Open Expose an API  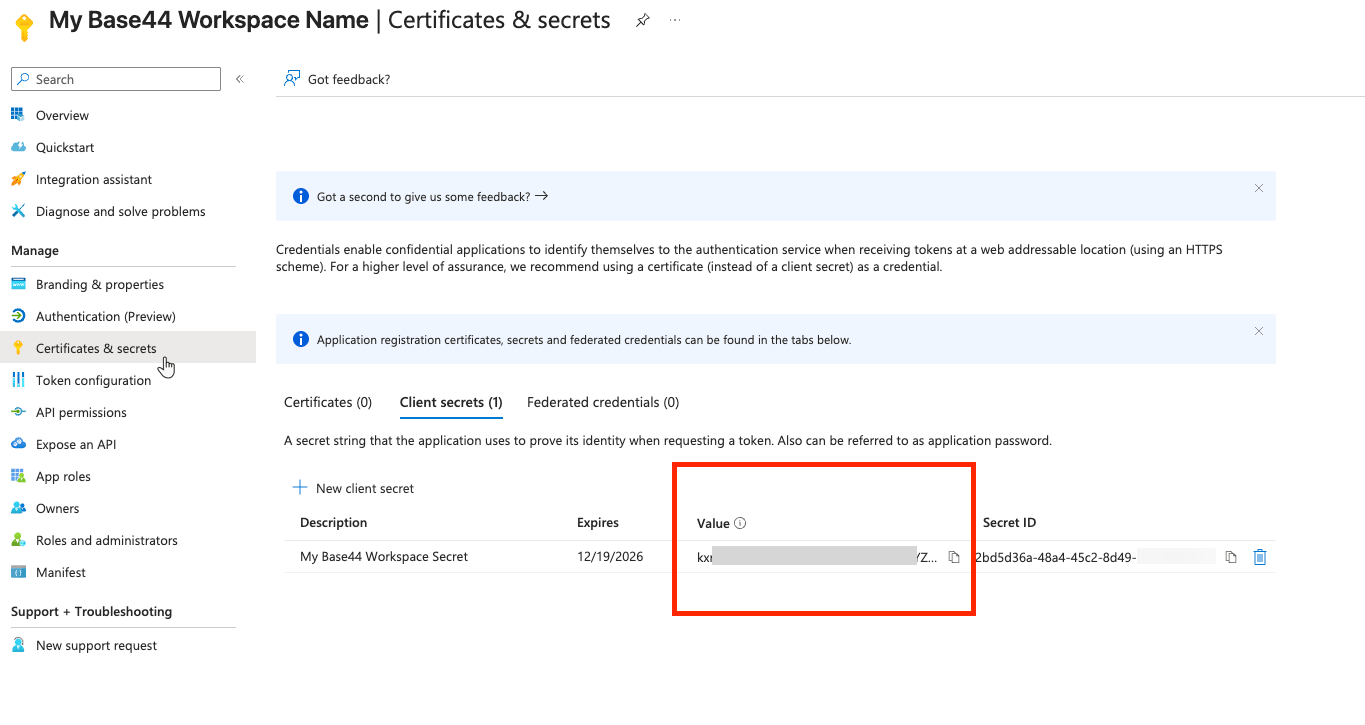click(x=76, y=444)
